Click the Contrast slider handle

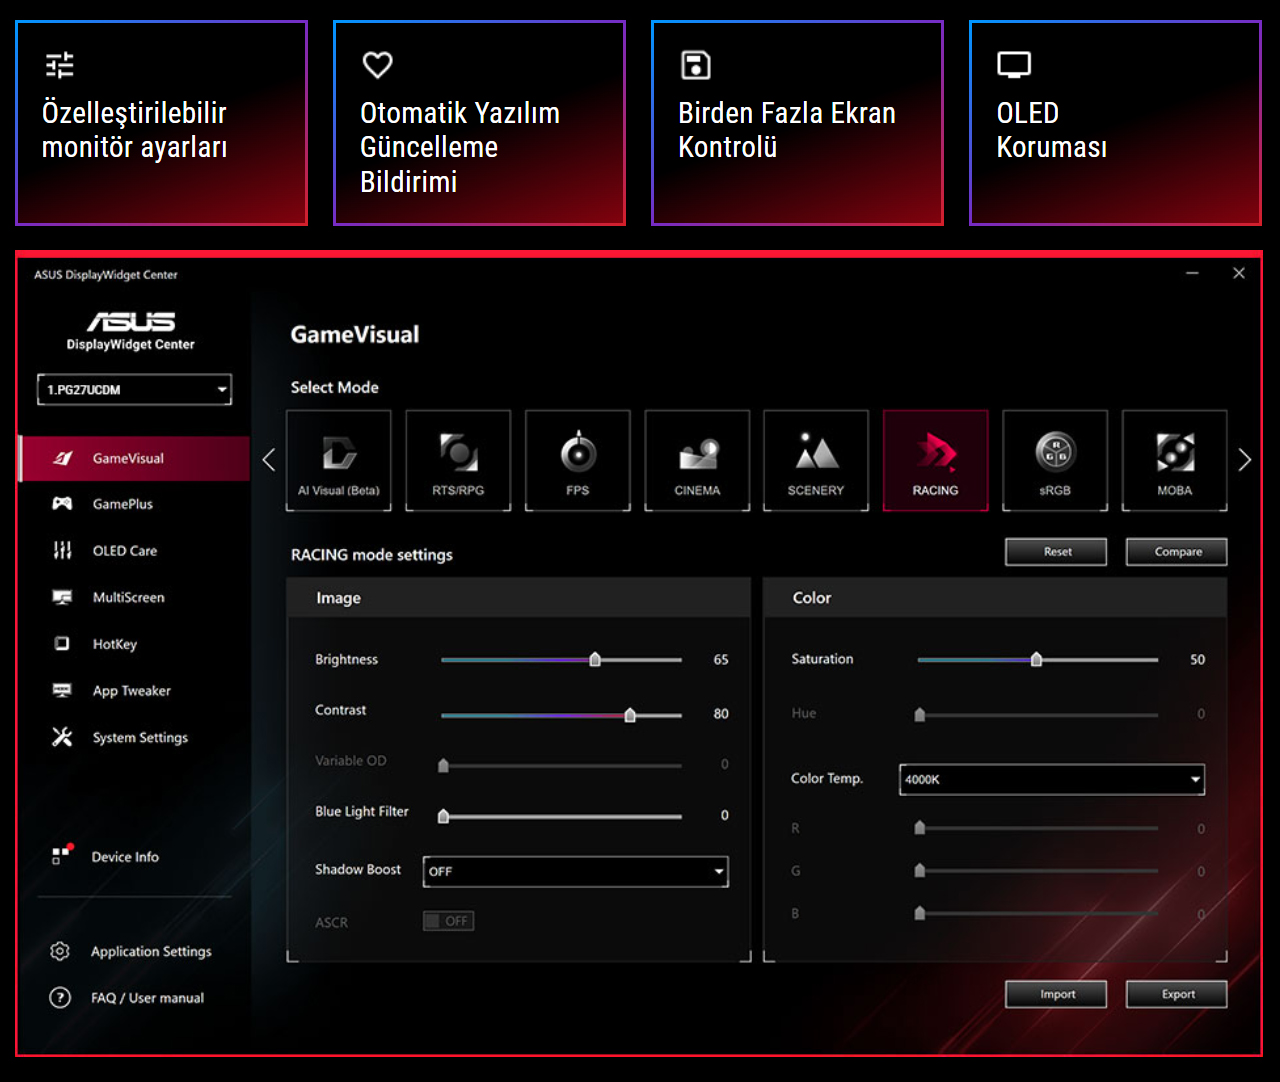tap(630, 714)
